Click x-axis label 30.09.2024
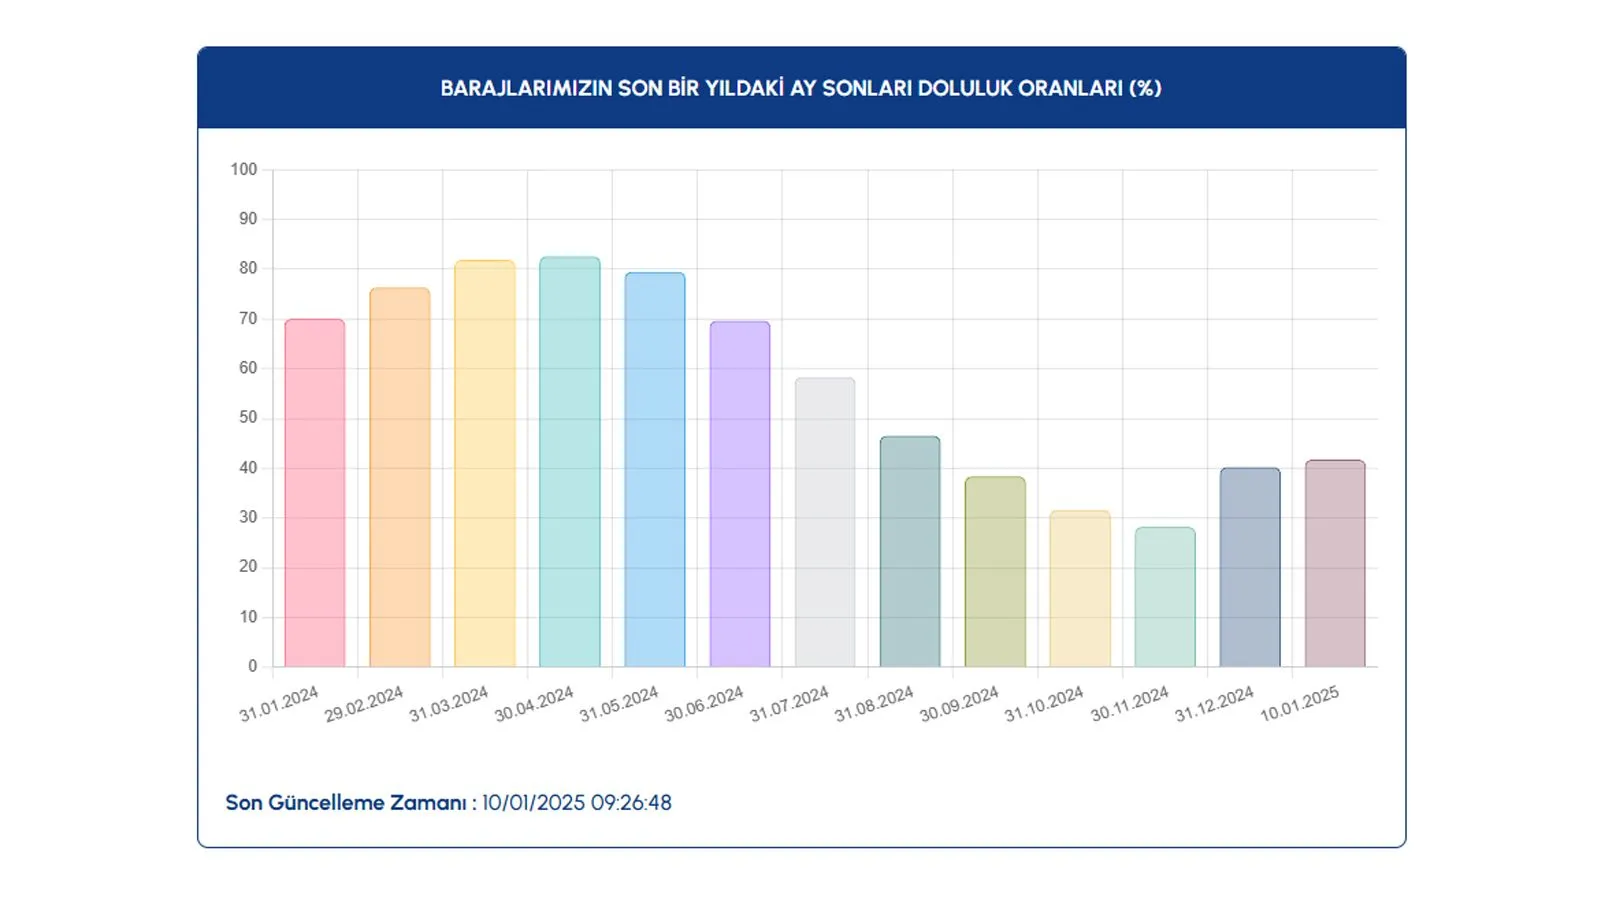 (x=958, y=704)
